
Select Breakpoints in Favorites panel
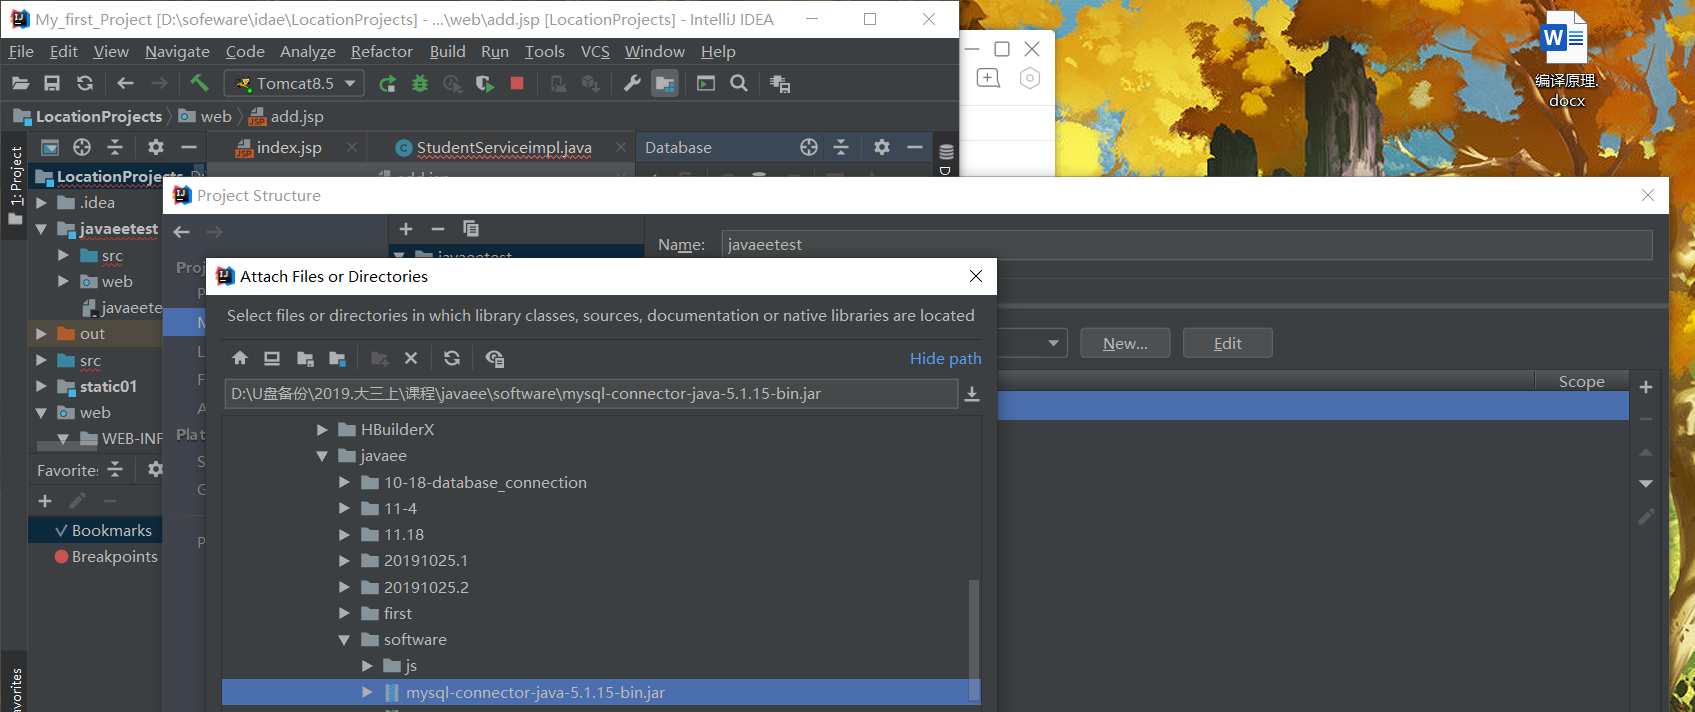click(114, 557)
